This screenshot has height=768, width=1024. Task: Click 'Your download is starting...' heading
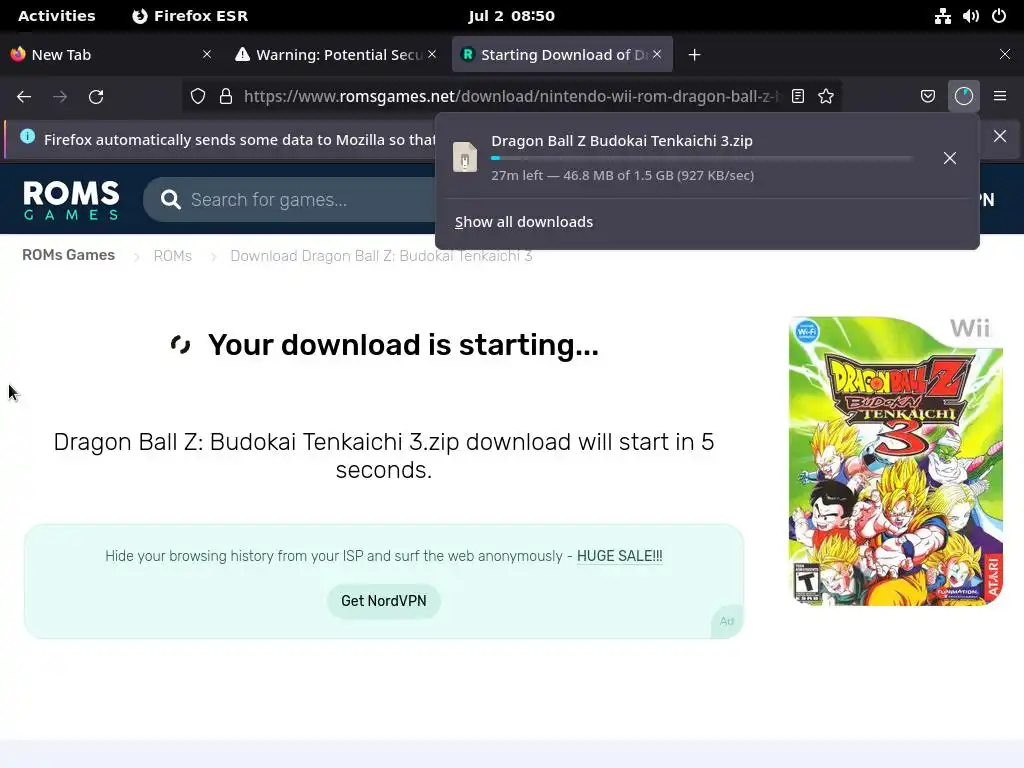[403, 345]
